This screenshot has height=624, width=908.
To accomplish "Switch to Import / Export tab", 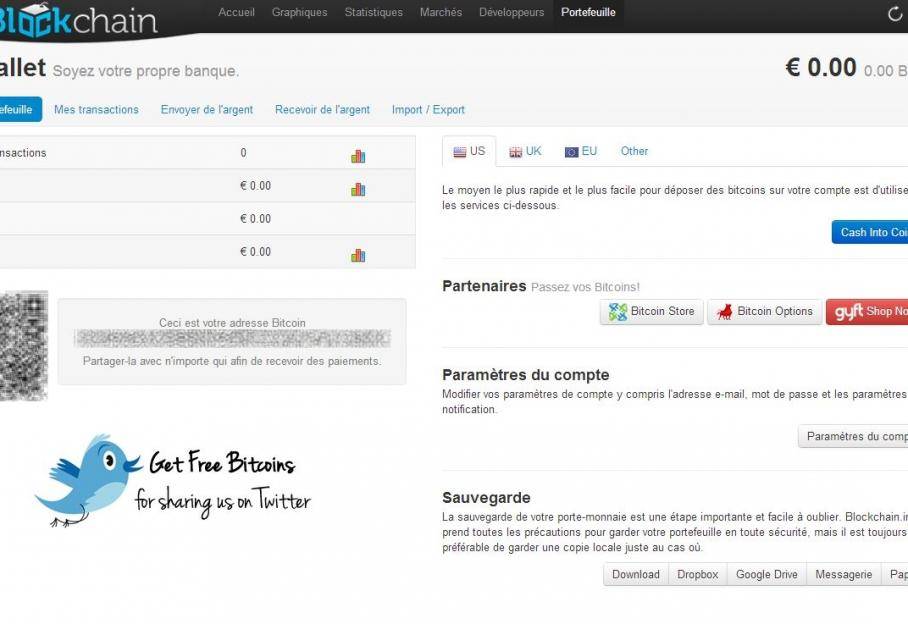I will (429, 109).
